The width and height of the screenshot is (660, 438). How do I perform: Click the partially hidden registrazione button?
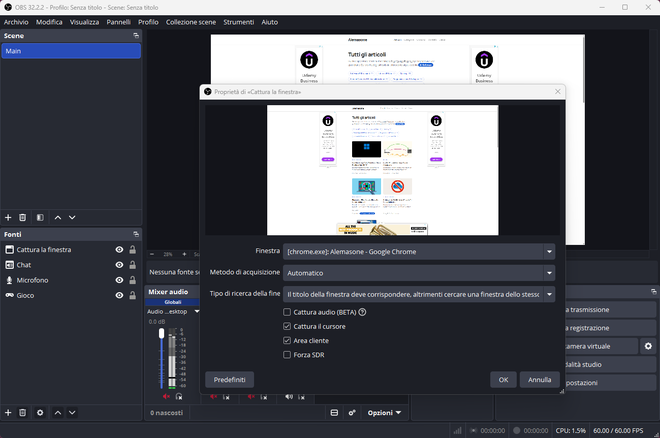point(610,328)
